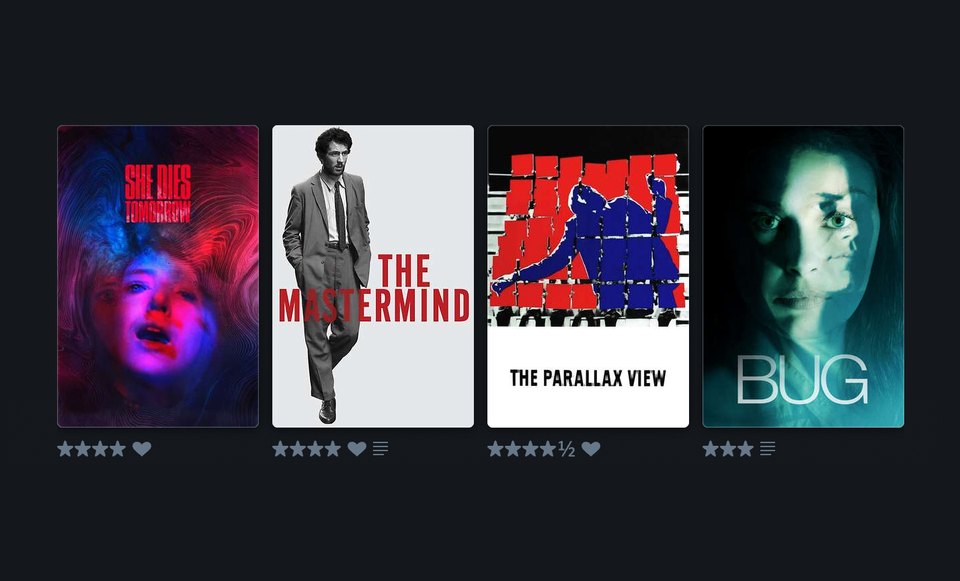Screen dimensions: 960x581
Task: Click The Parallax View title text
Action: (x=588, y=378)
